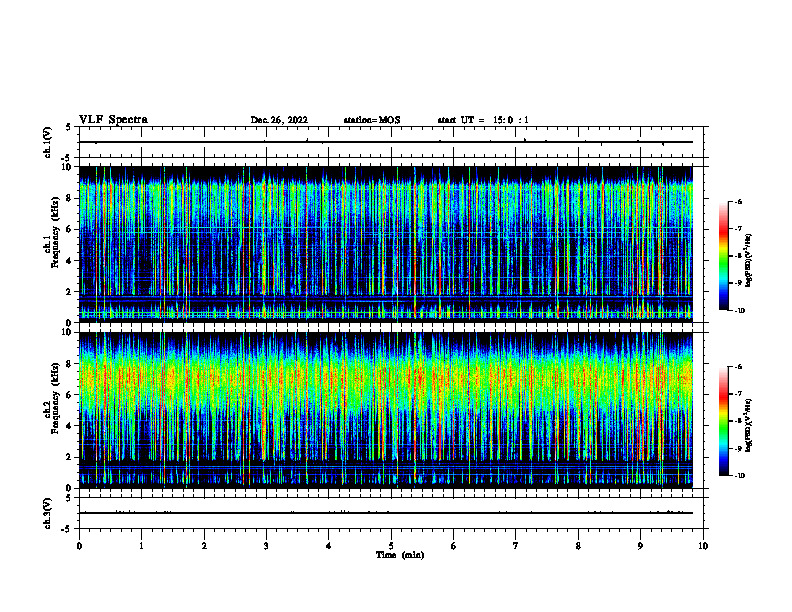Click the "5" tick on ch.3(V) axis
Image resolution: width=792 pixels, height=612 pixels.
(69, 498)
